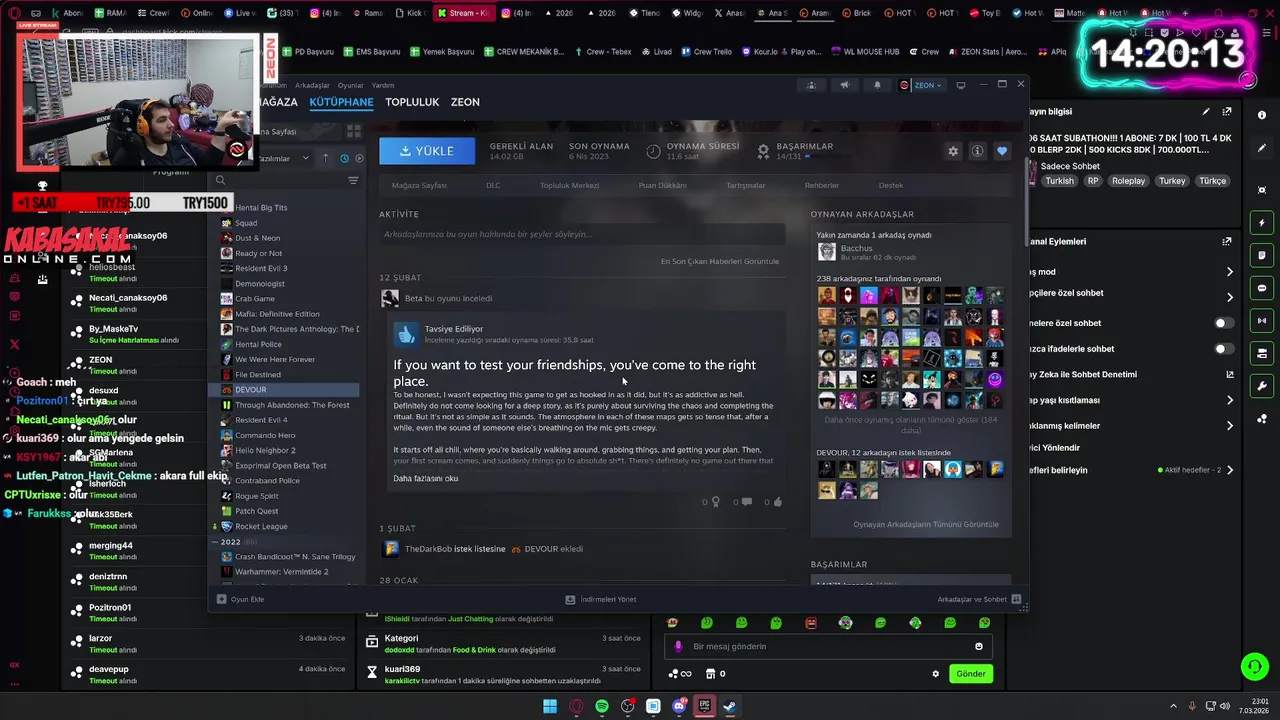Click Oyun Ekle at Steam bottom left
The width and height of the screenshot is (1280, 720).
[x=240, y=599]
